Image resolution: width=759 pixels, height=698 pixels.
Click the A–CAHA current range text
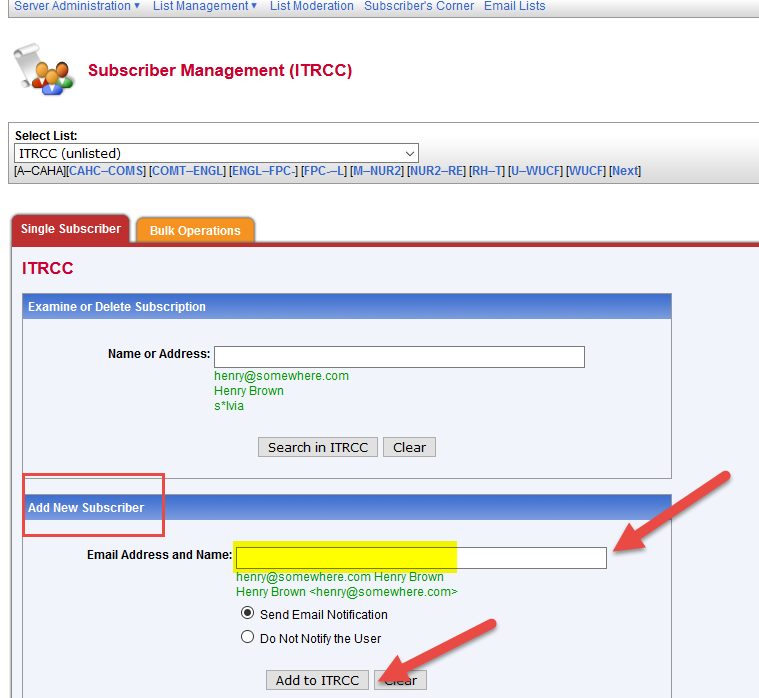pos(40,171)
